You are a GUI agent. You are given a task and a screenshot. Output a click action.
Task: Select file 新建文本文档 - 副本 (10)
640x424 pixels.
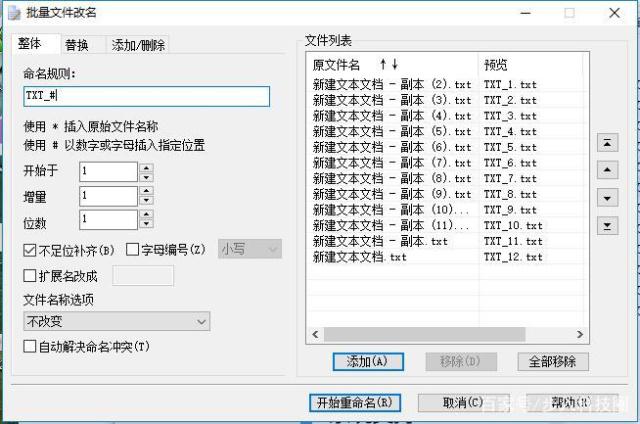391,210
